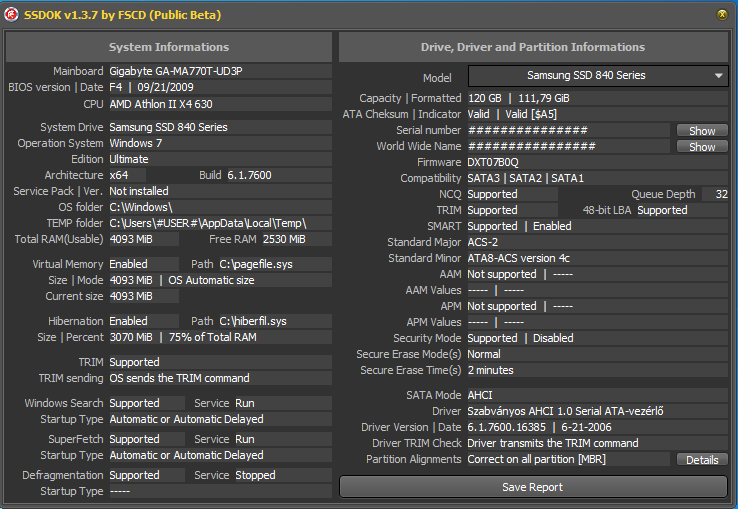Open the Samsung SSD 840 Series model dropdown

[597, 76]
